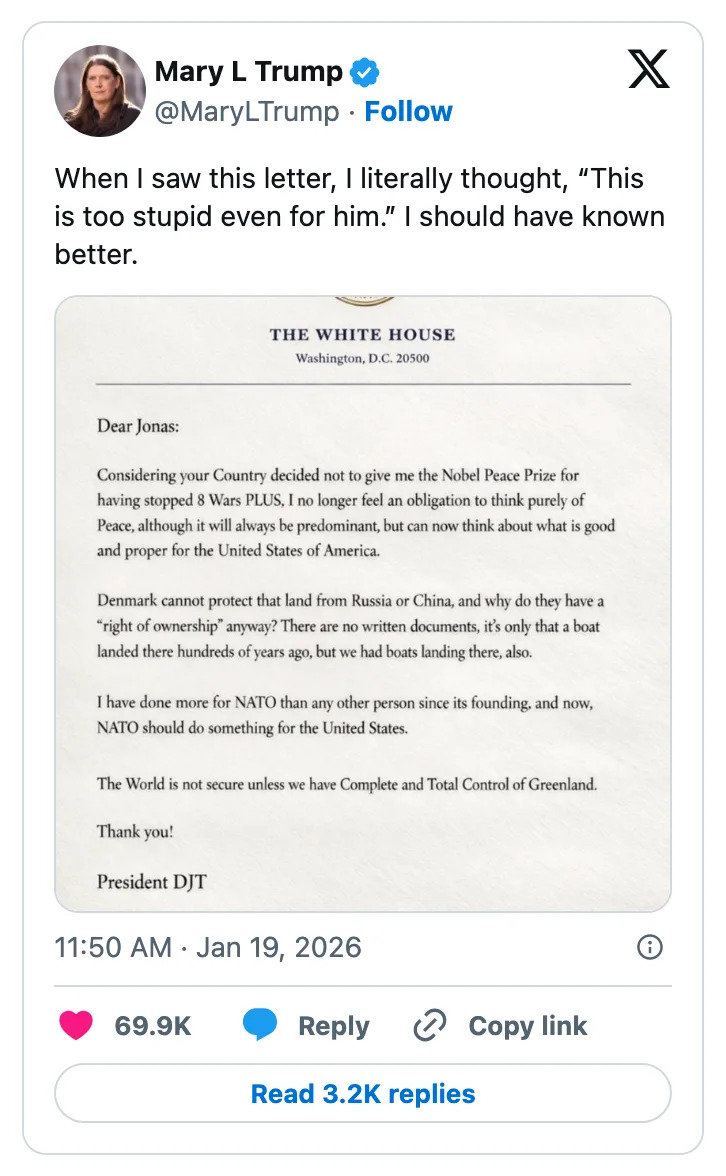Click the verified blue checkmark badge
726x1176 pixels.
pyautogui.click(x=363, y=71)
